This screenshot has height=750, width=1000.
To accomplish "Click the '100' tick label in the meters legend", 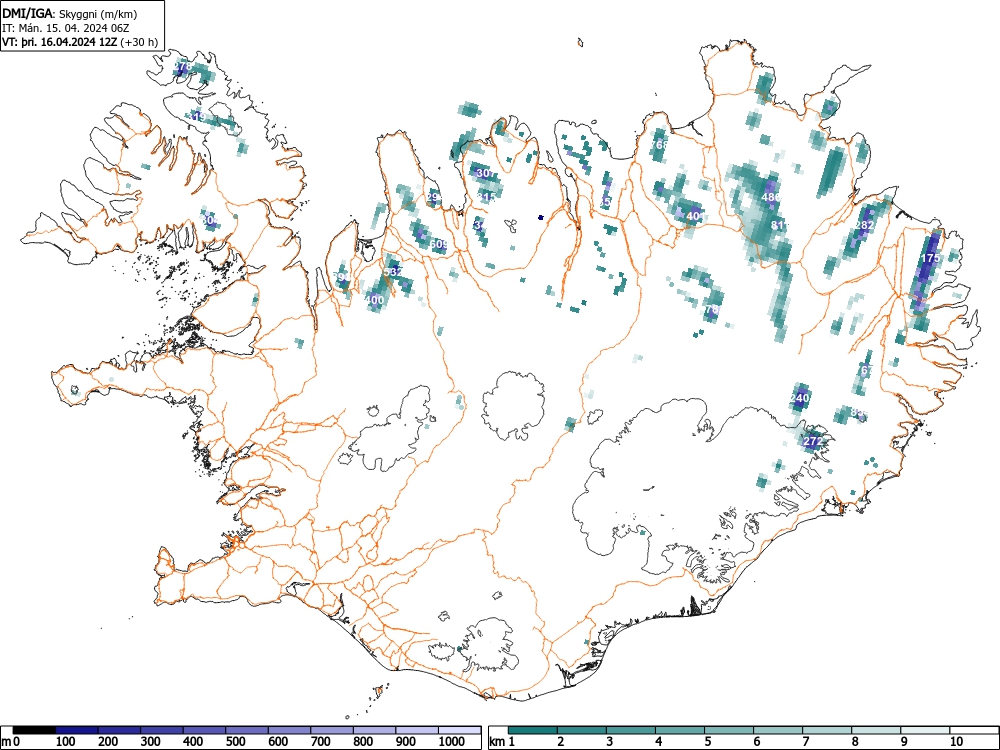I will click(66, 742).
